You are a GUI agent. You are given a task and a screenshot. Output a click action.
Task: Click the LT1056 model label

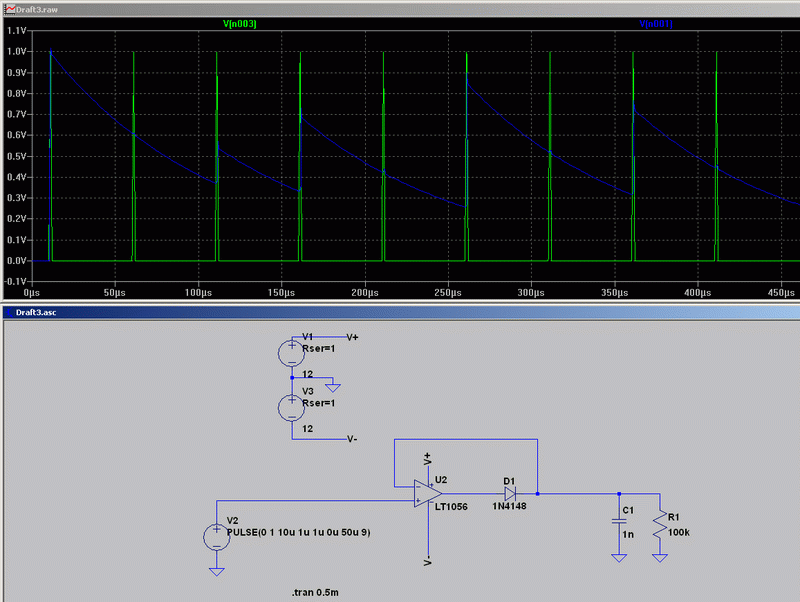pos(451,507)
